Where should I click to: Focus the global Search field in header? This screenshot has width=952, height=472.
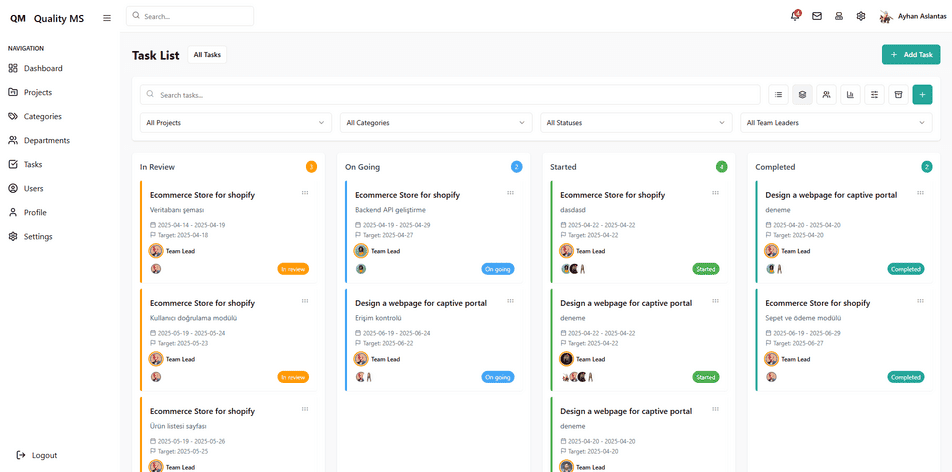[x=190, y=16]
